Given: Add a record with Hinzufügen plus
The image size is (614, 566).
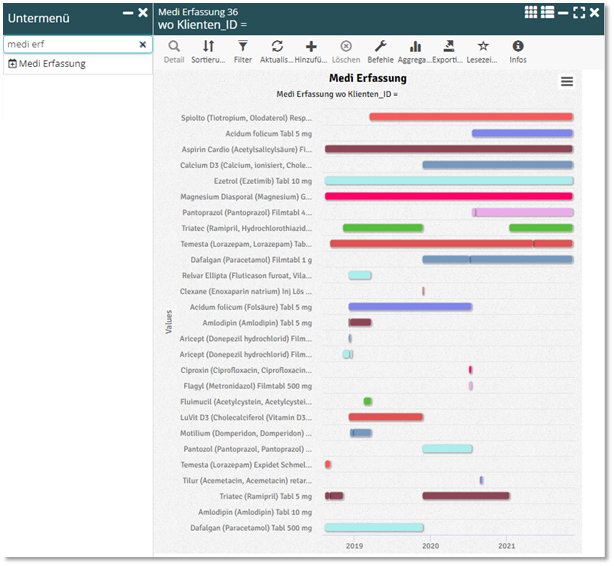Looking at the screenshot, I should coord(311,47).
